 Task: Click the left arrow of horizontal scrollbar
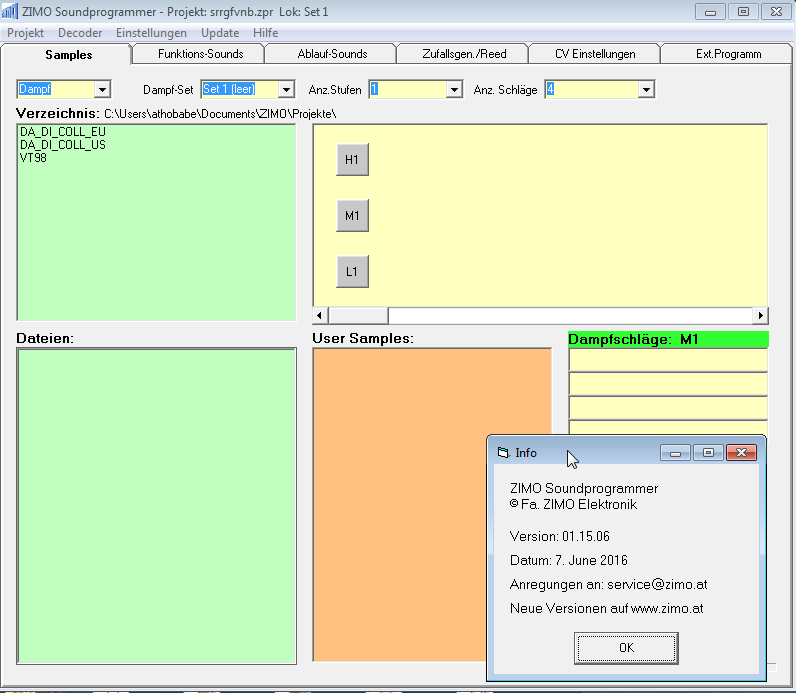point(320,315)
